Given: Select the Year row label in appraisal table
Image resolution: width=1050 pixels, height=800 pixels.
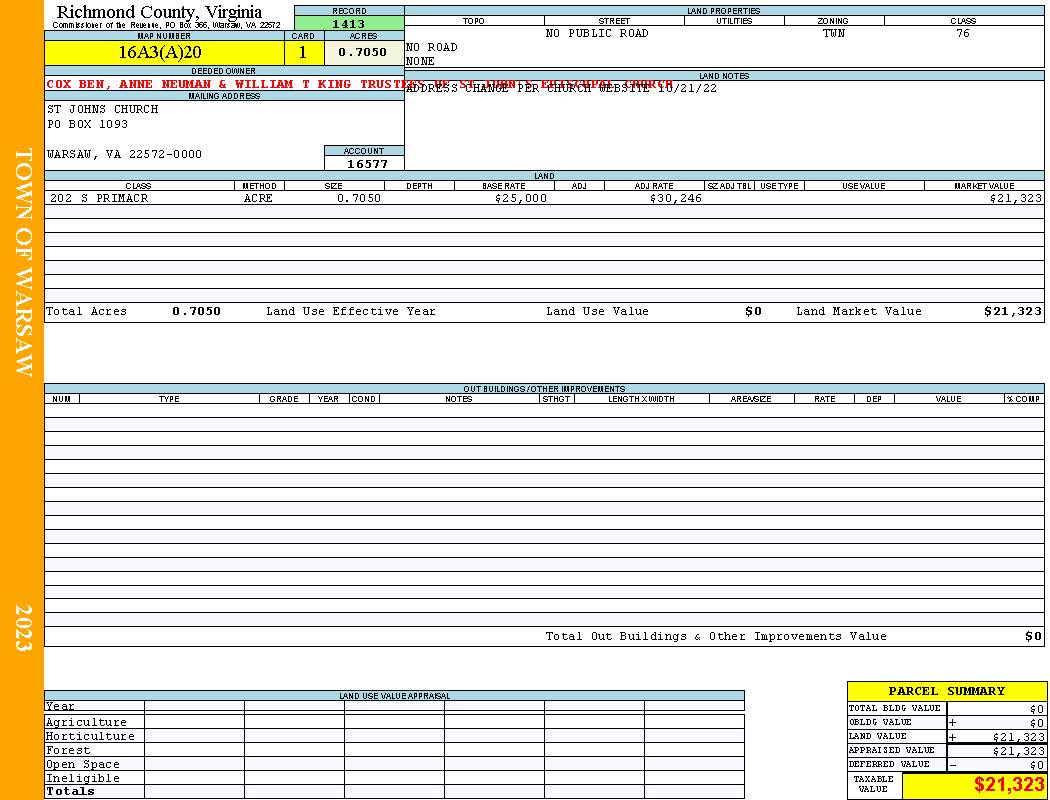Looking at the screenshot, I should pos(60,706).
